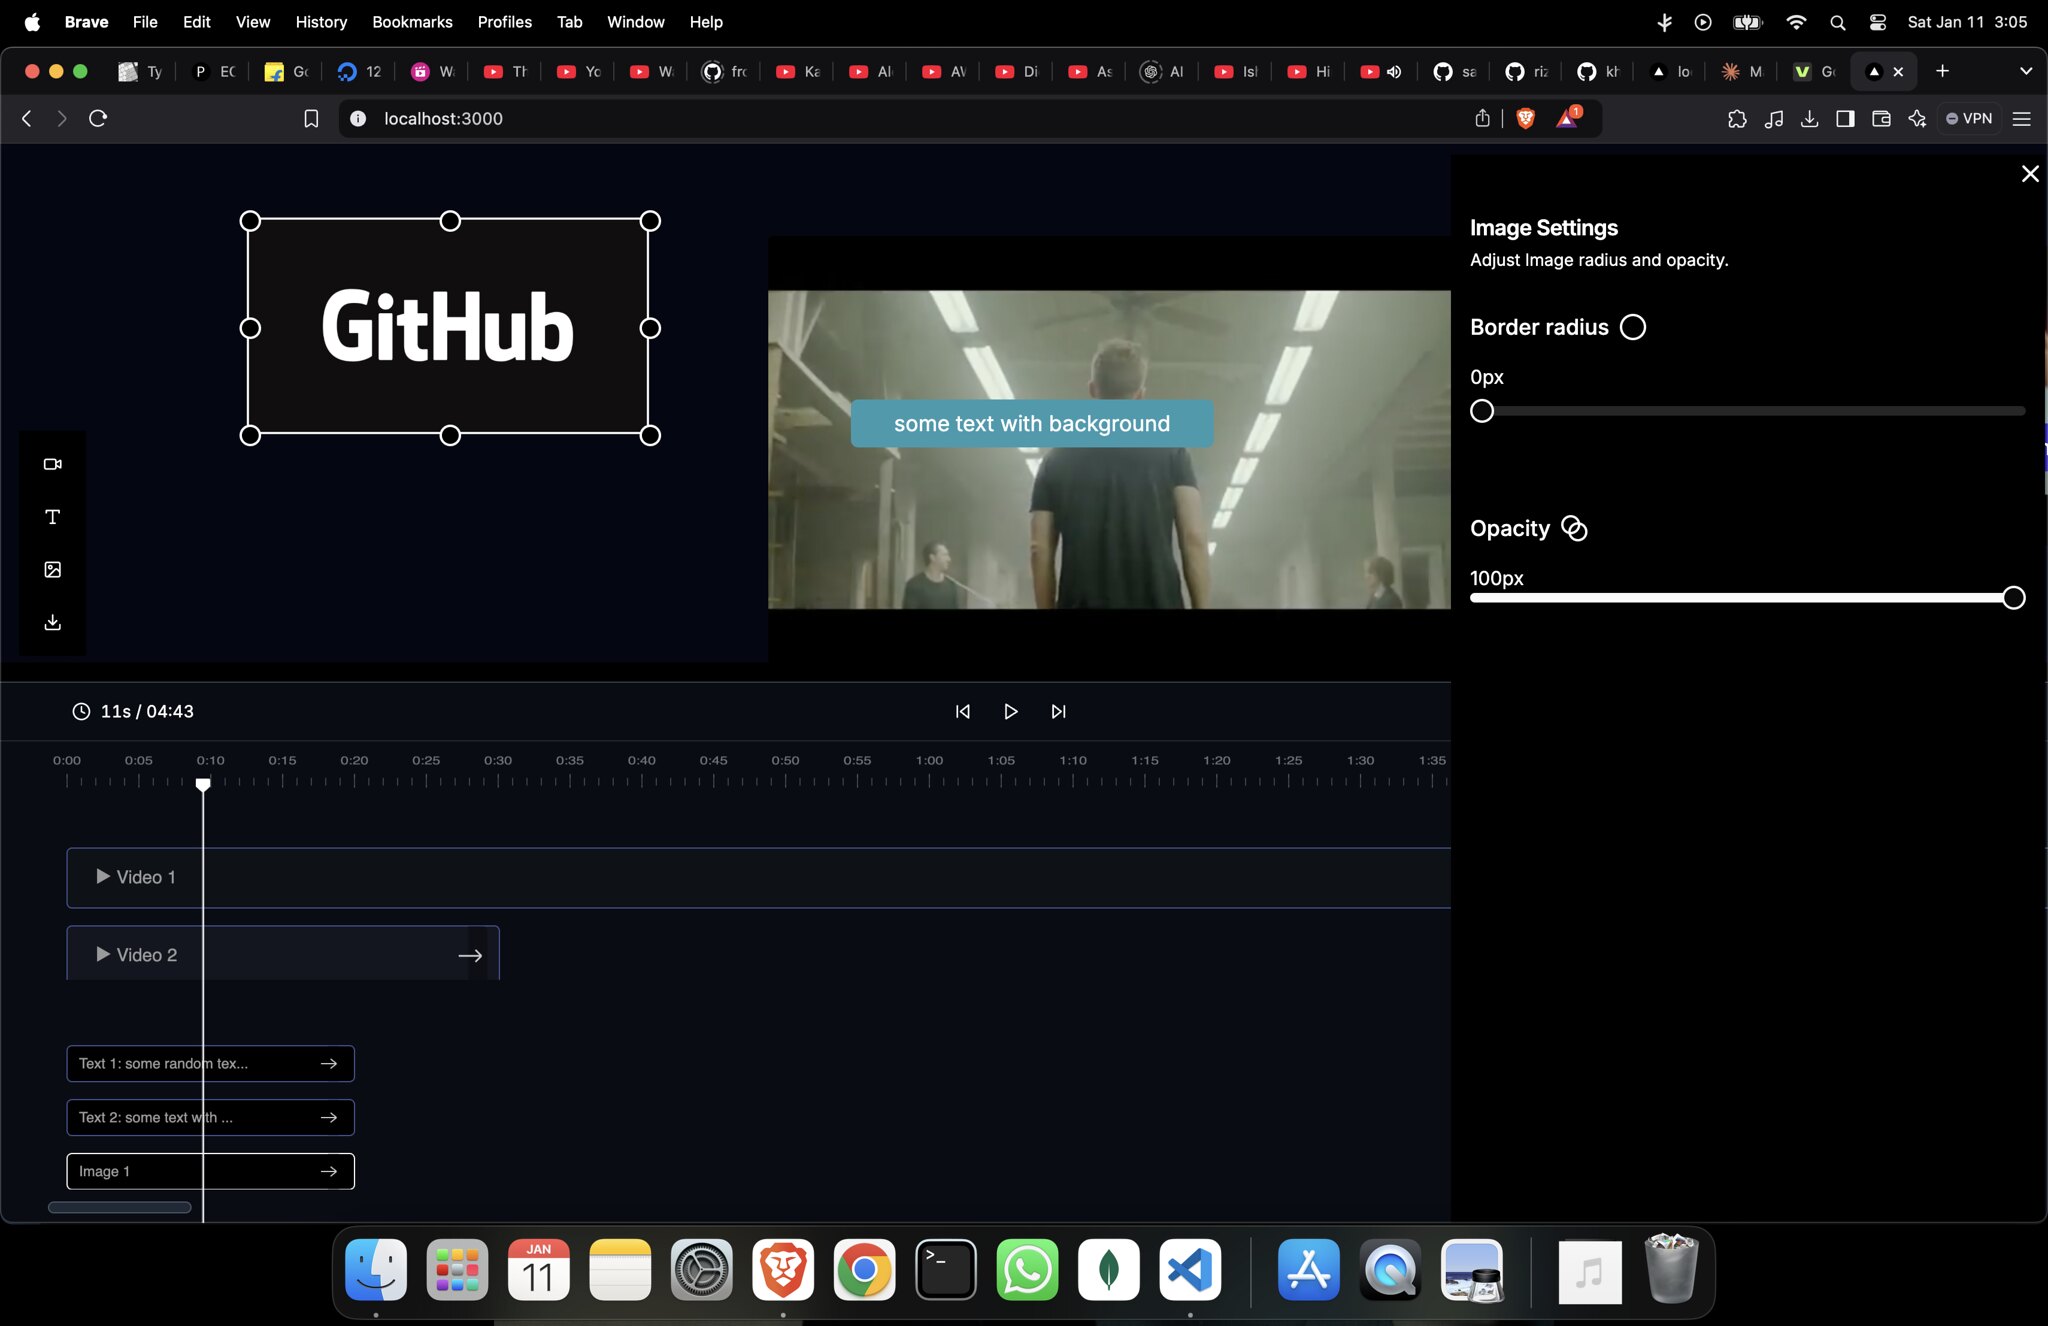Viewport: 2048px width, 1326px height.
Task: Click the Opacity icon next to label
Action: (1575, 529)
